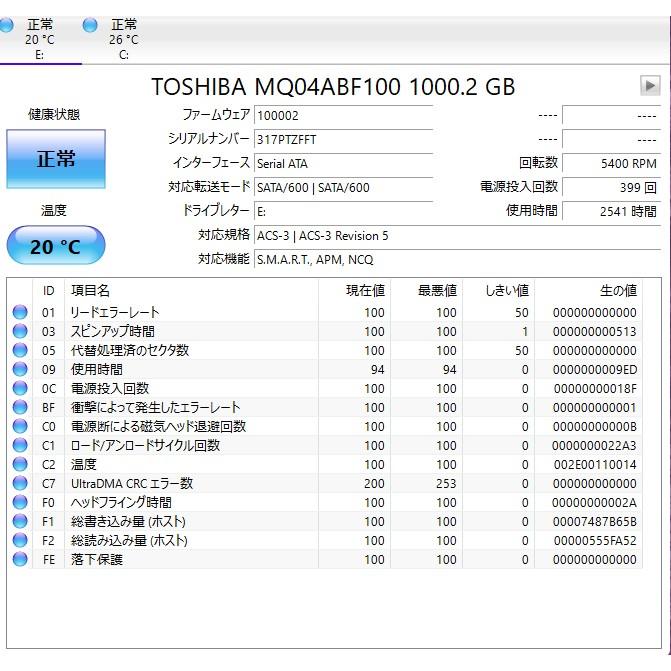Click the status orb for row BF
Viewport: 671px width, 671px height.
(x=20, y=407)
